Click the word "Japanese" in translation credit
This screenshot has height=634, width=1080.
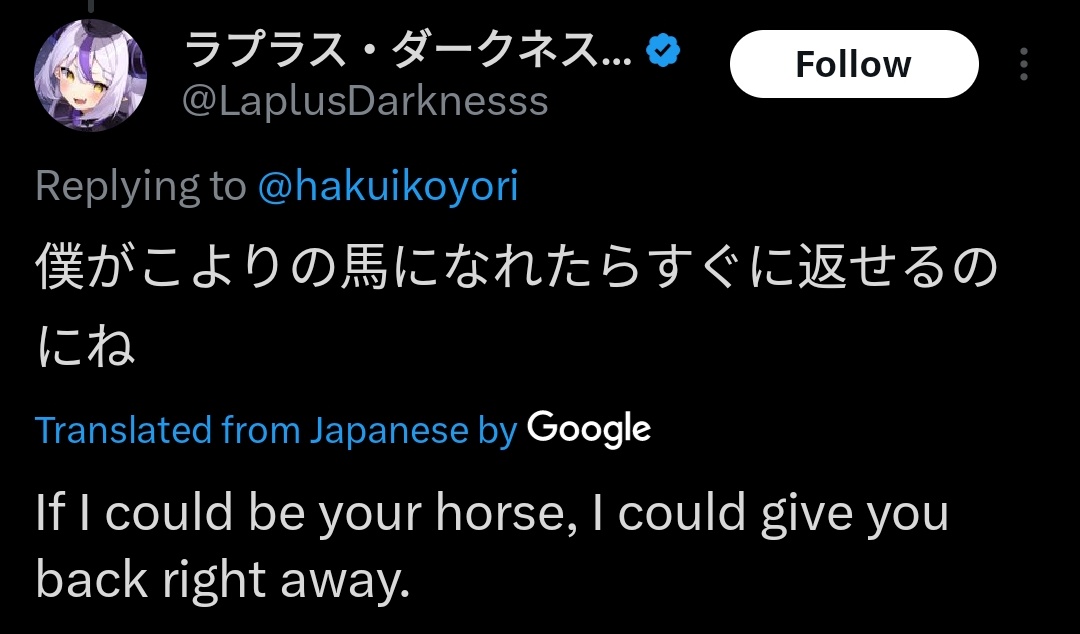click(x=387, y=430)
